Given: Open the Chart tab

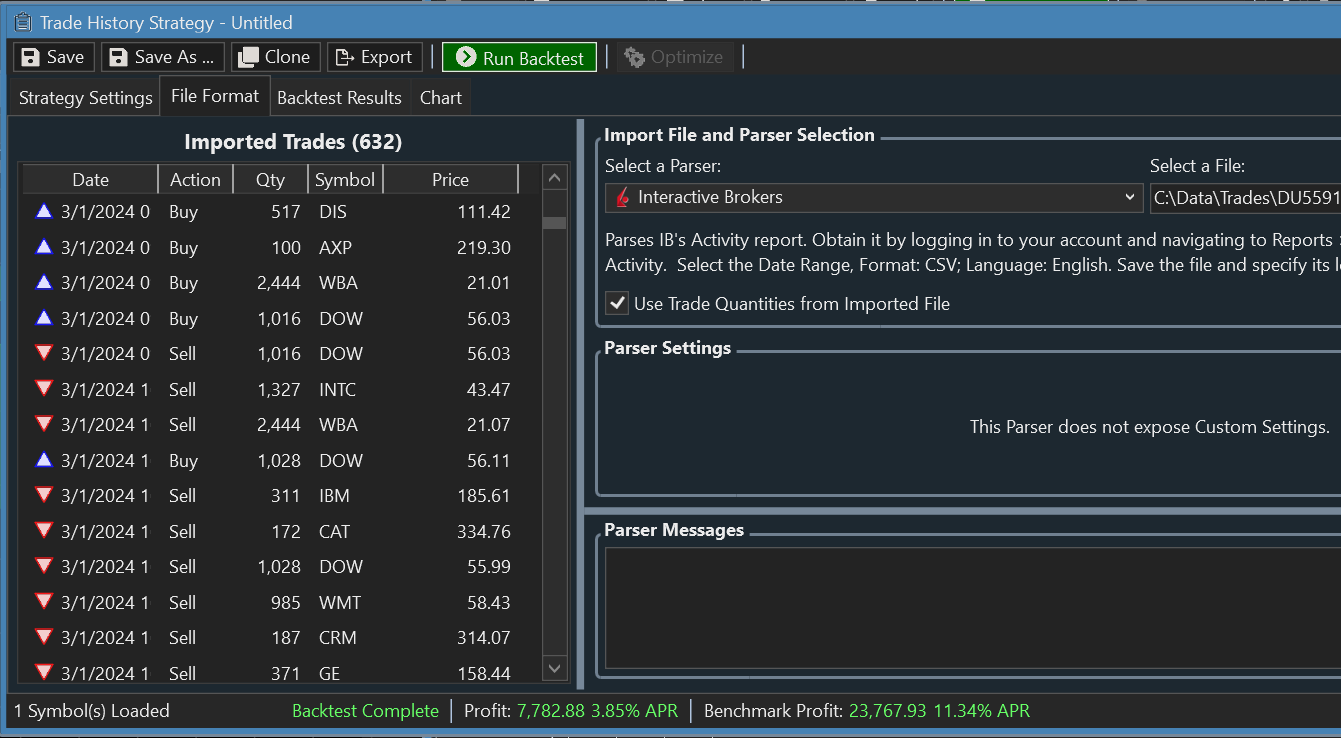Looking at the screenshot, I should pyautogui.click(x=441, y=98).
